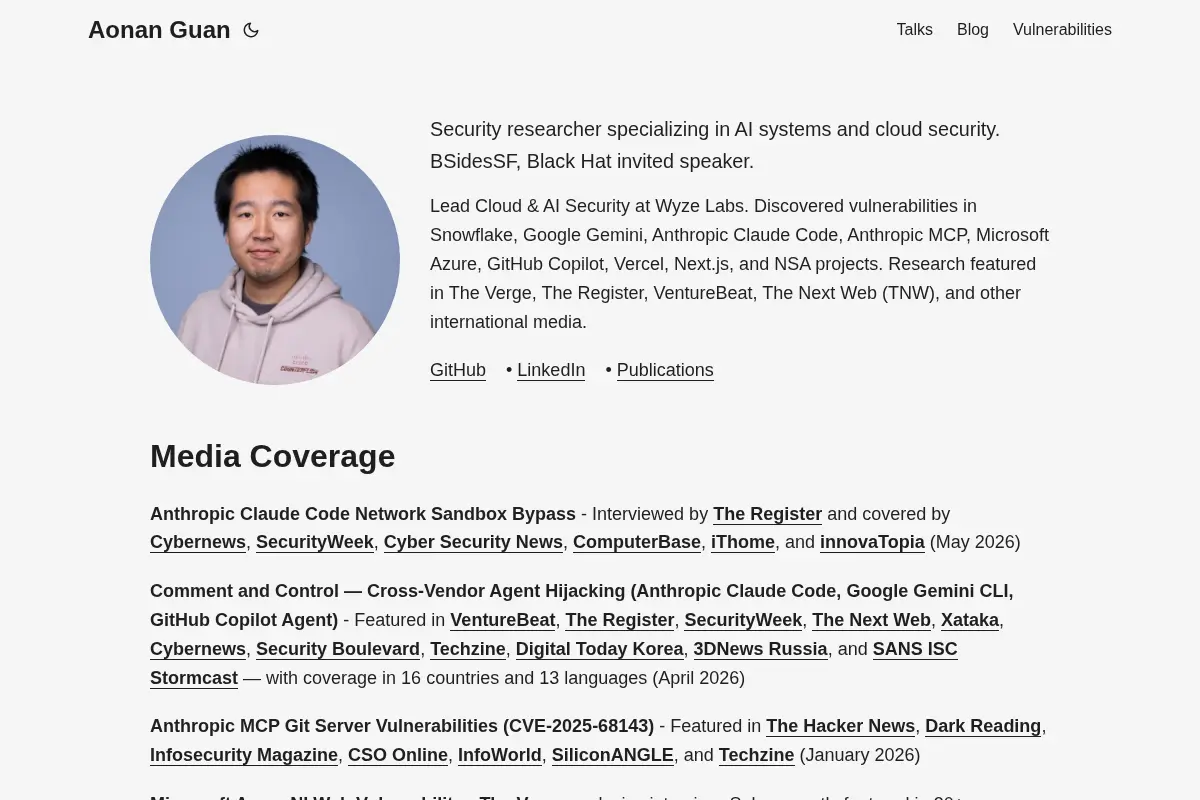Click 'Anthropic MCP Git Server Vulnerabilities (CVE-2025-68143)' title
The width and height of the screenshot is (1200, 800).
[x=402, y=726]
